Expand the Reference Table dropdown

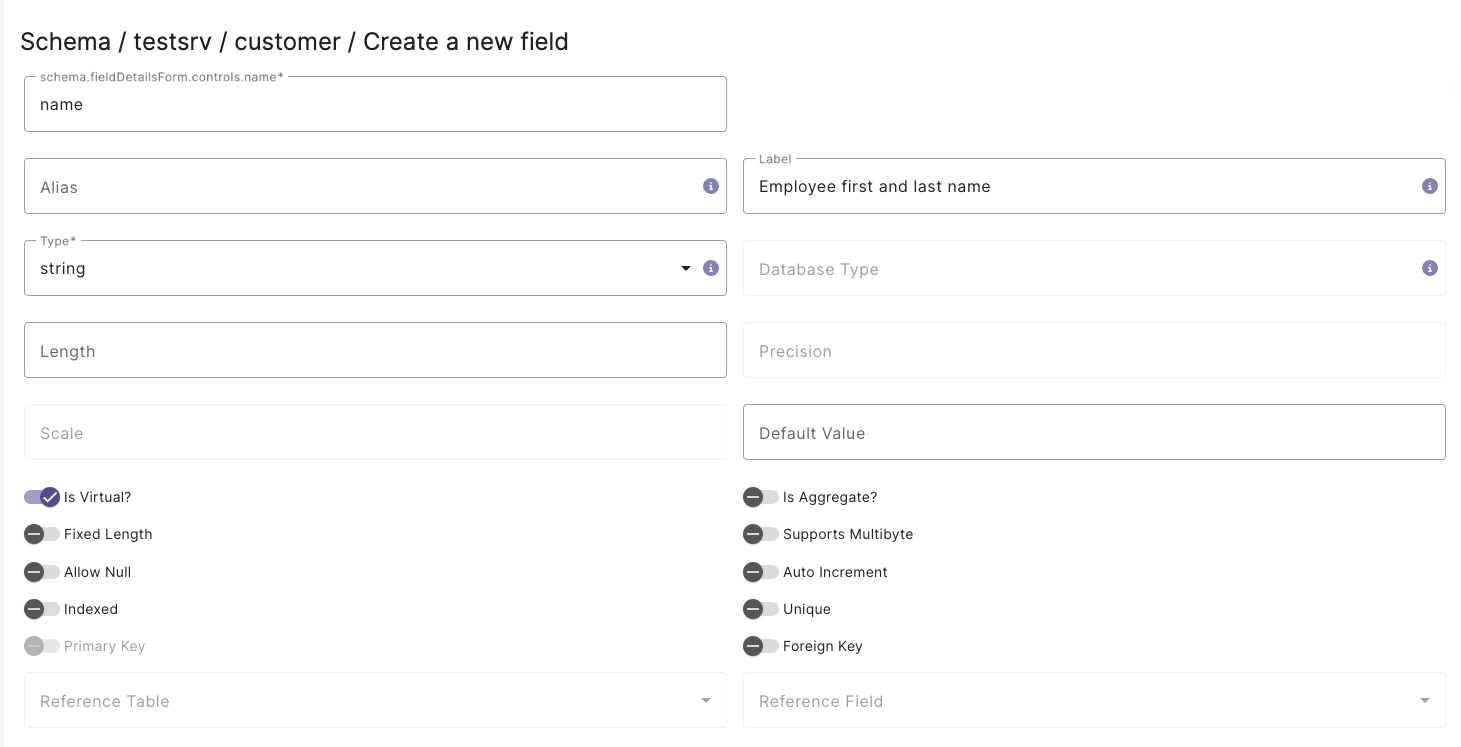coord(706,700)
